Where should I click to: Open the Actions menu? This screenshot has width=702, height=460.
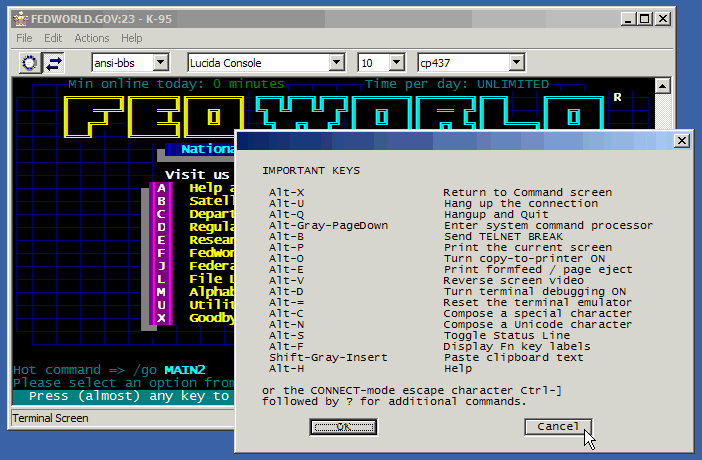click(x=92, y=38)
